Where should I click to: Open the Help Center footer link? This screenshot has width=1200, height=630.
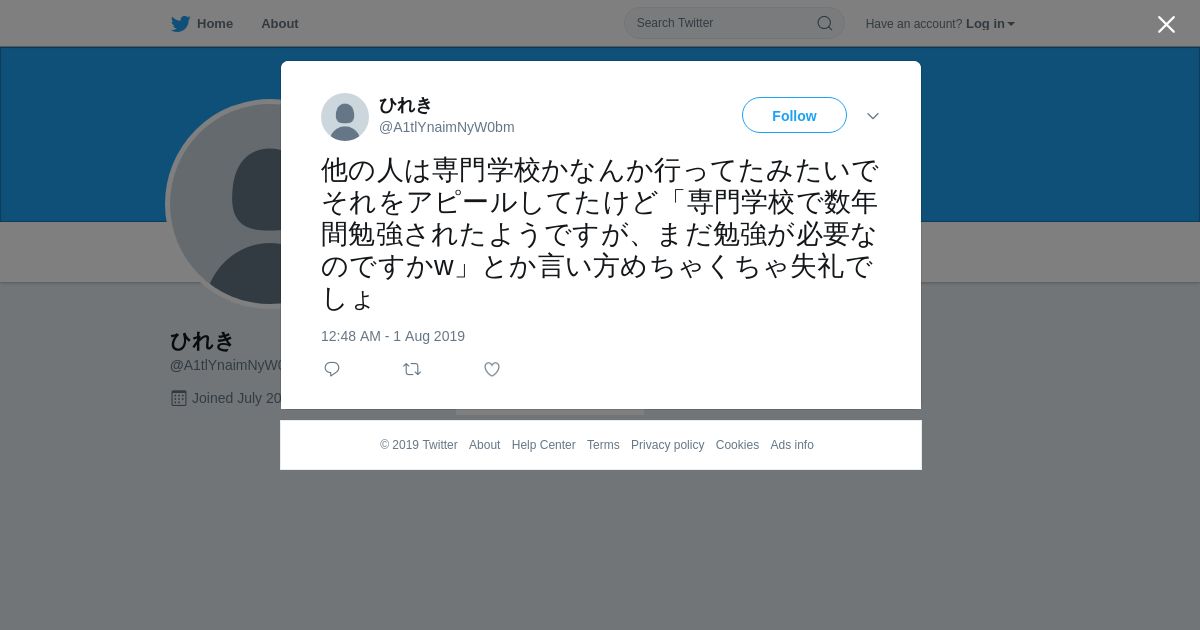click(x=543, y=445)
